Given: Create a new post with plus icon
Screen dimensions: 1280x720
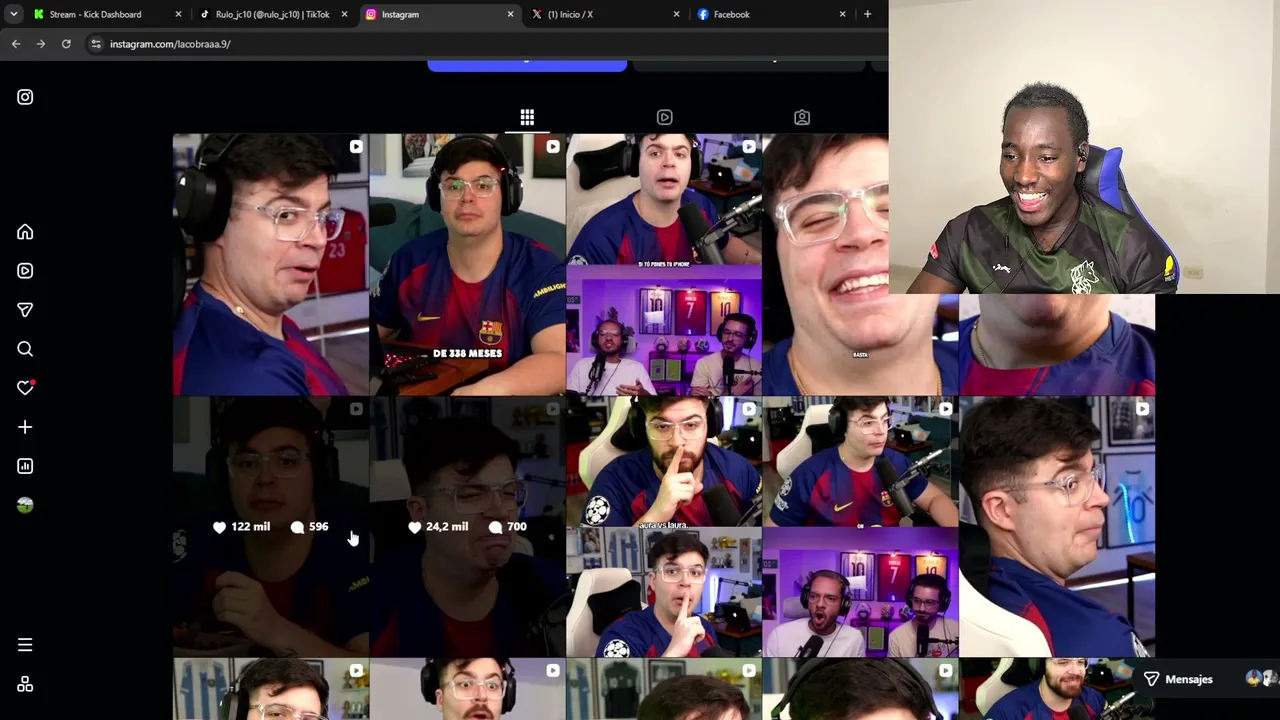Looking at the screenshot, I should tap(25, 427).
